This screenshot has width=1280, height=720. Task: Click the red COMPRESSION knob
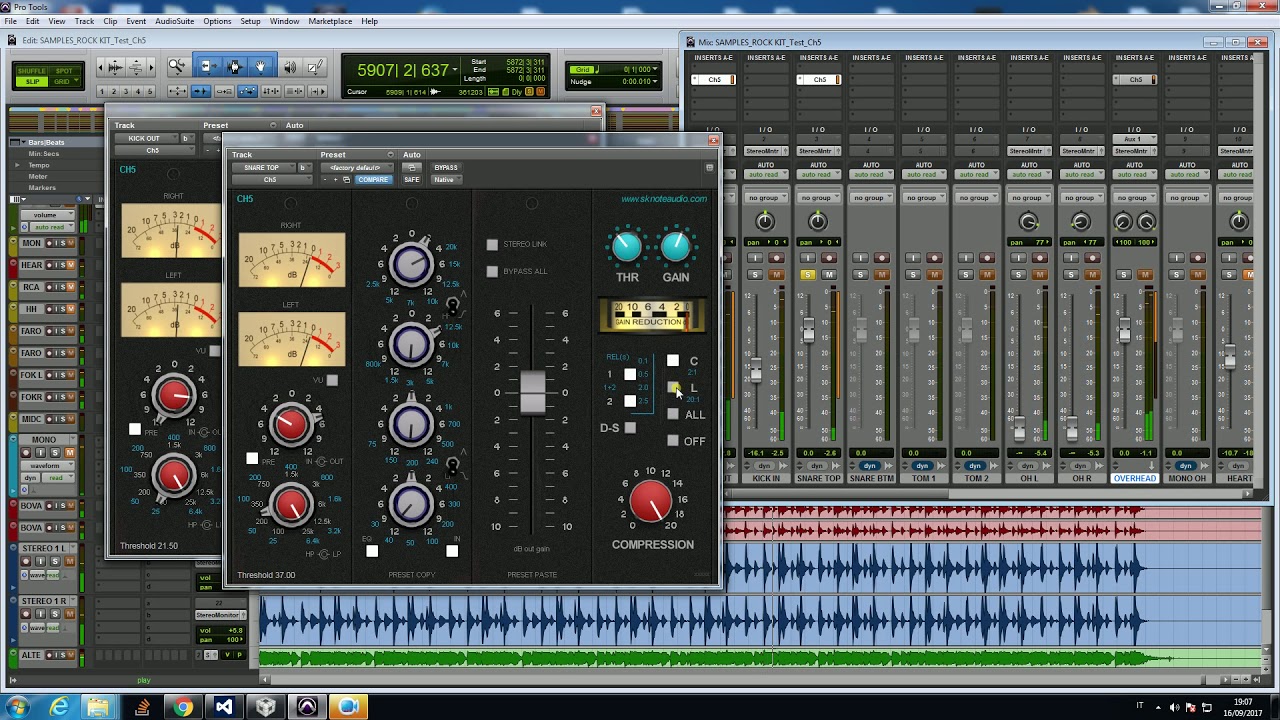[x=652, y=501]
